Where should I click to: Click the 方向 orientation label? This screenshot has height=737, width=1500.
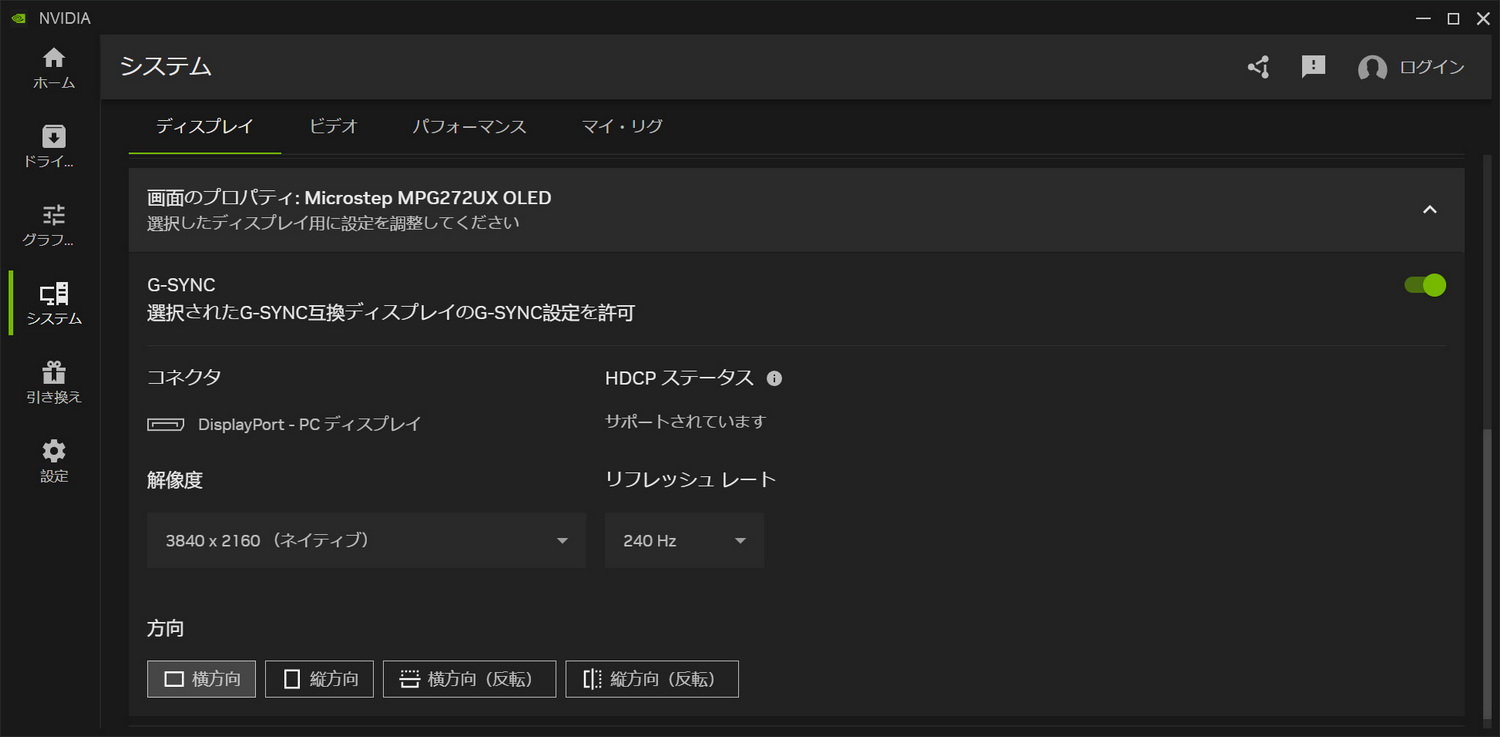[x=165, y=629]
